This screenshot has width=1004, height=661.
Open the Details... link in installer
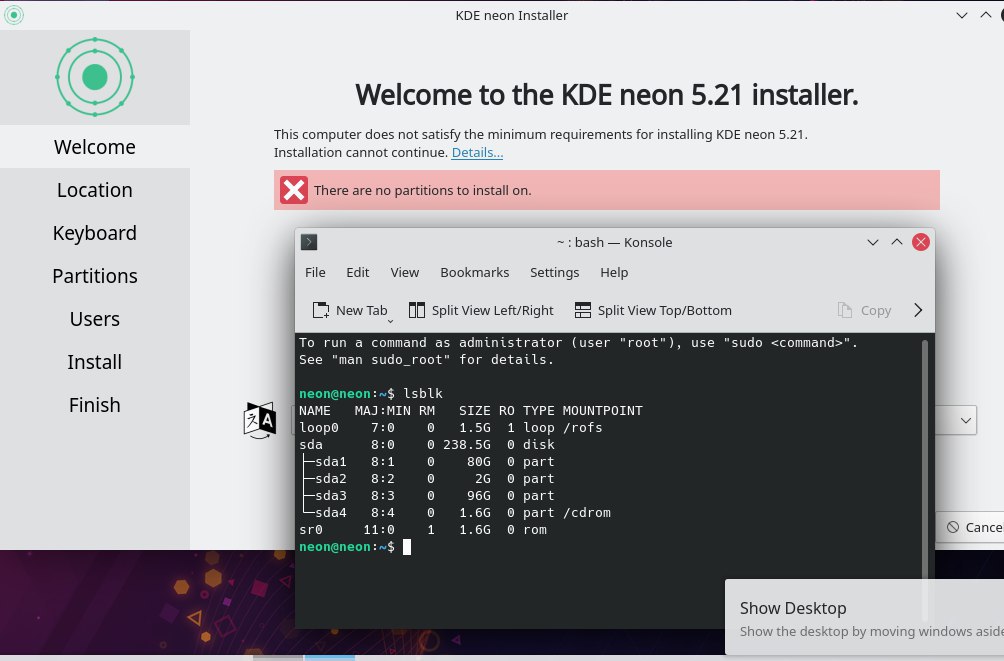pyautogui.click(x=477, y=152)
